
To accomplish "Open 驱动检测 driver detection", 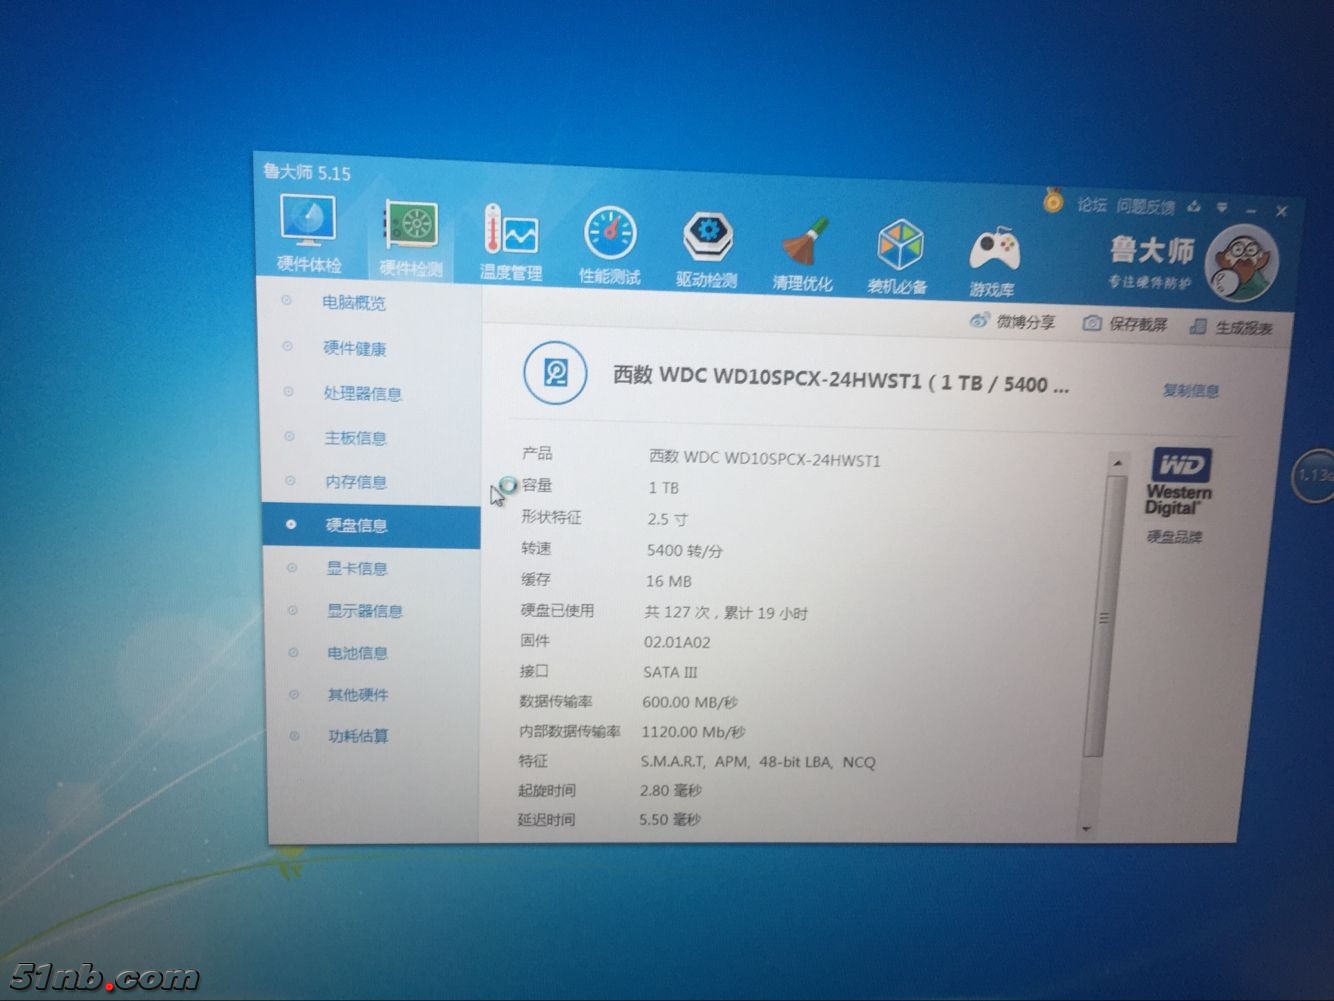I will pos(707,250).
